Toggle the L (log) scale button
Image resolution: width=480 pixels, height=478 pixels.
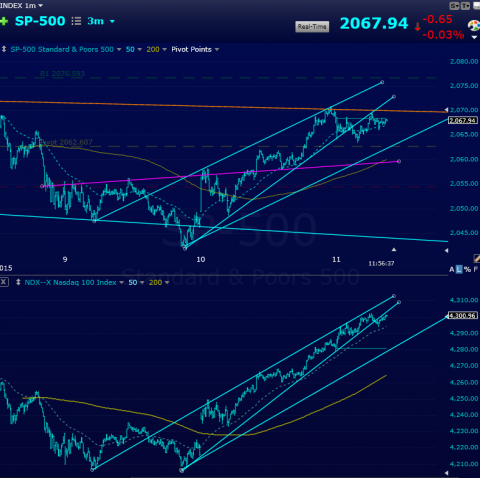459,269
